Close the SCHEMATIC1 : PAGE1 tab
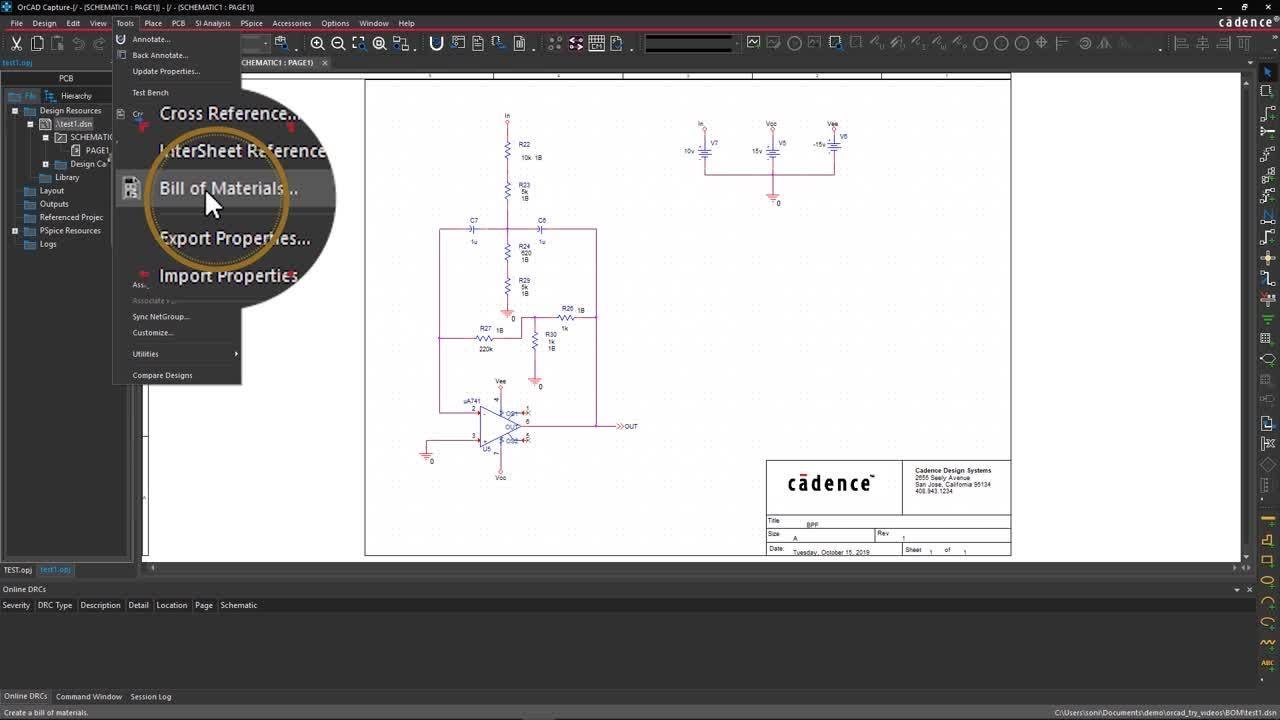The height and width of the screenshot is (720, 1280). click(x=324, y=63)
